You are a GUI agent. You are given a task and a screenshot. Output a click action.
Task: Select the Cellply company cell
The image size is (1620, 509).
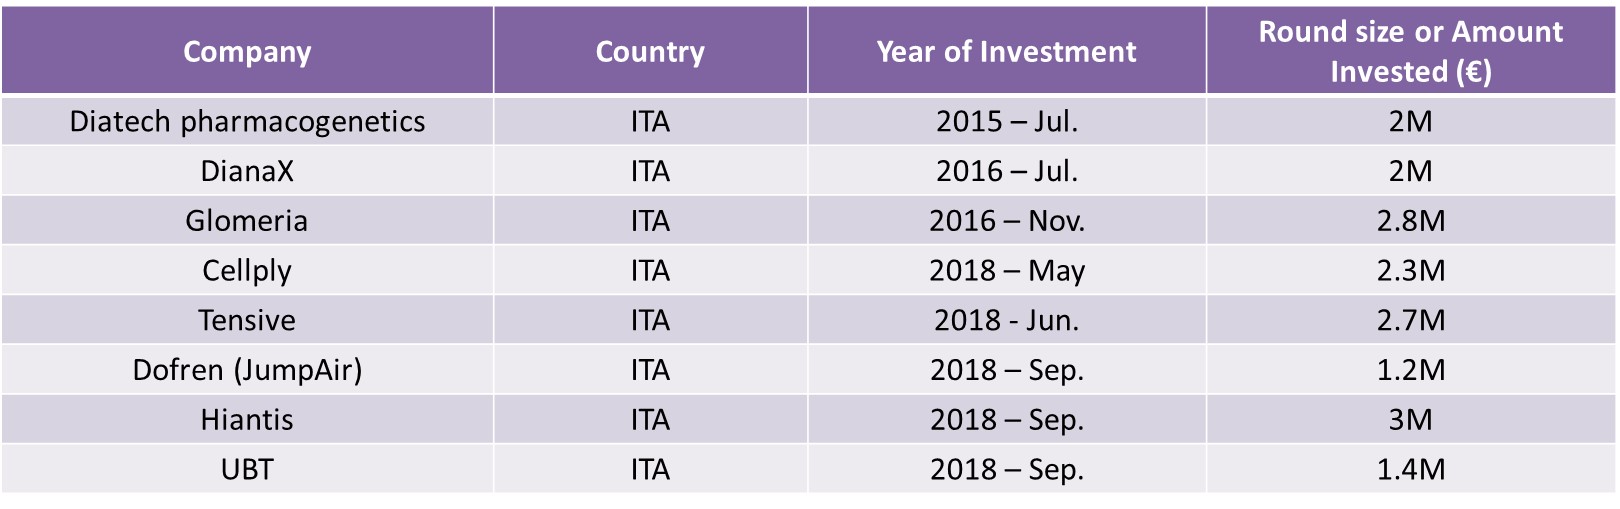(x=247, y=271)
